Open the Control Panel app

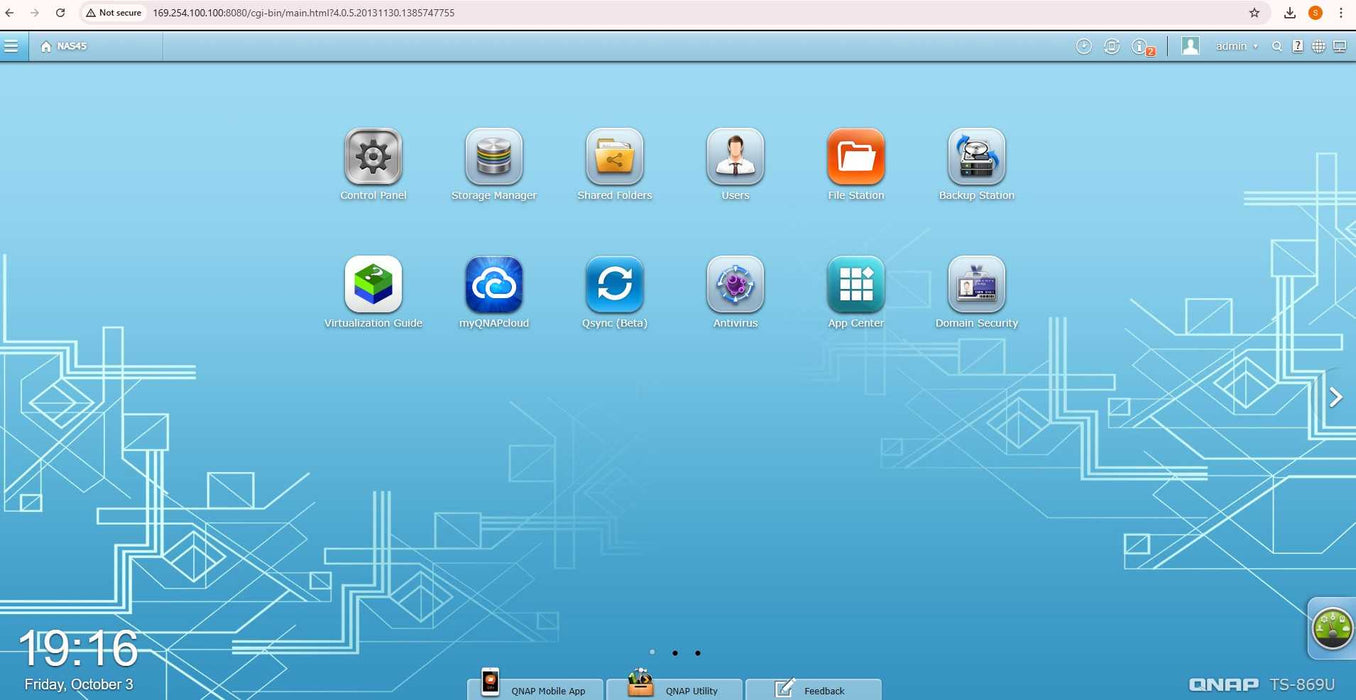[x=373, y=158]
